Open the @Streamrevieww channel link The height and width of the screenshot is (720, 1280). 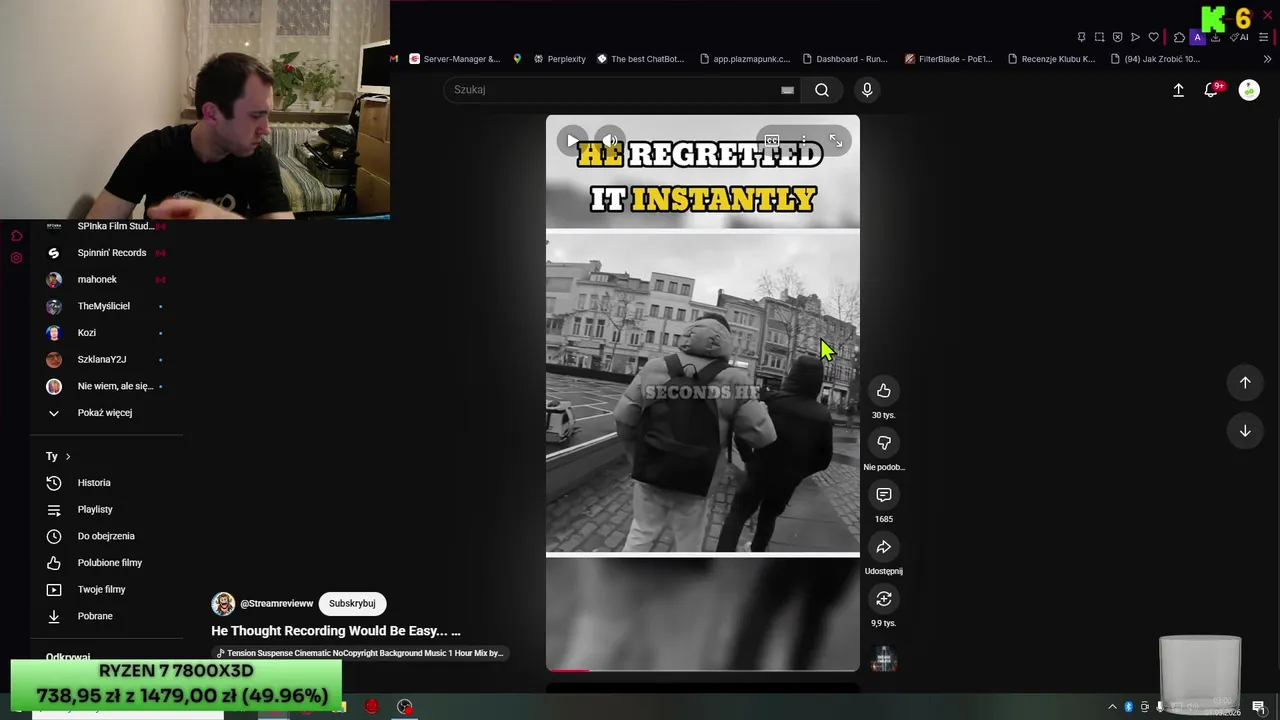[x=277, y=604]
